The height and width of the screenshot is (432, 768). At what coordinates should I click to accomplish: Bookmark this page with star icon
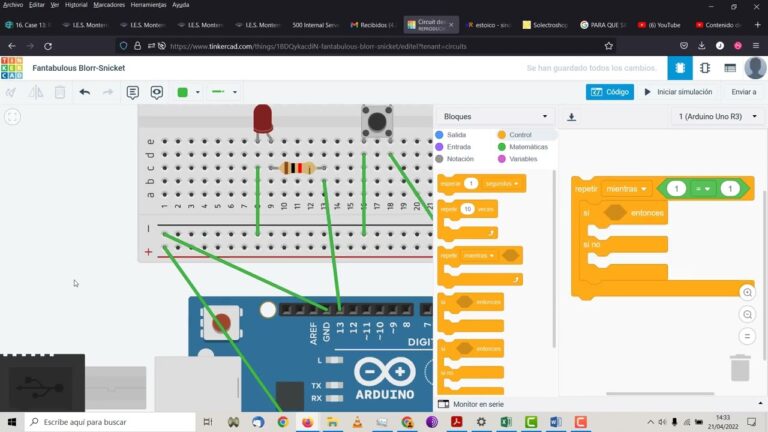click(609, 46)
